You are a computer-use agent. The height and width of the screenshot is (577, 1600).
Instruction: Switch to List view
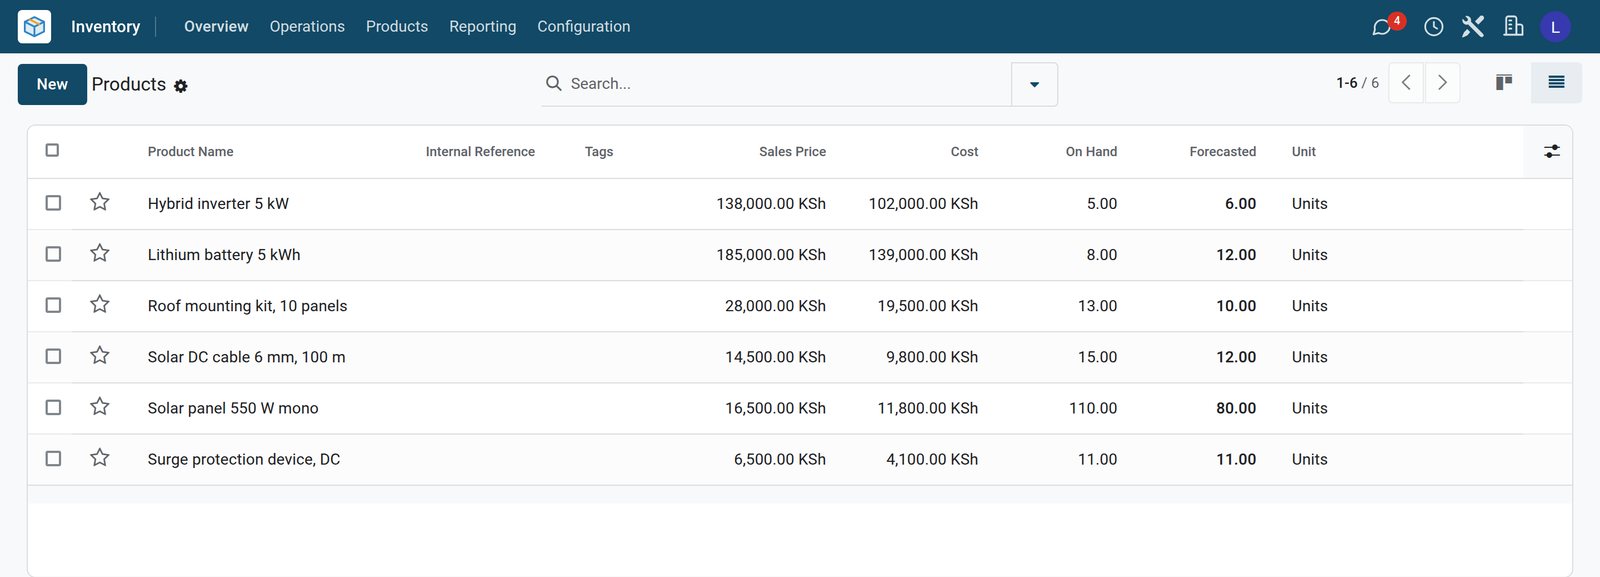pyautogui.click(x=1556, y=83)
